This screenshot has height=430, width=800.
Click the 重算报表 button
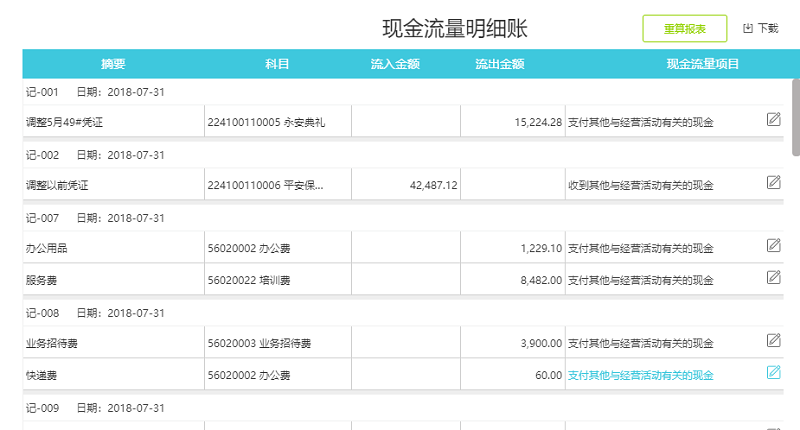684,29
